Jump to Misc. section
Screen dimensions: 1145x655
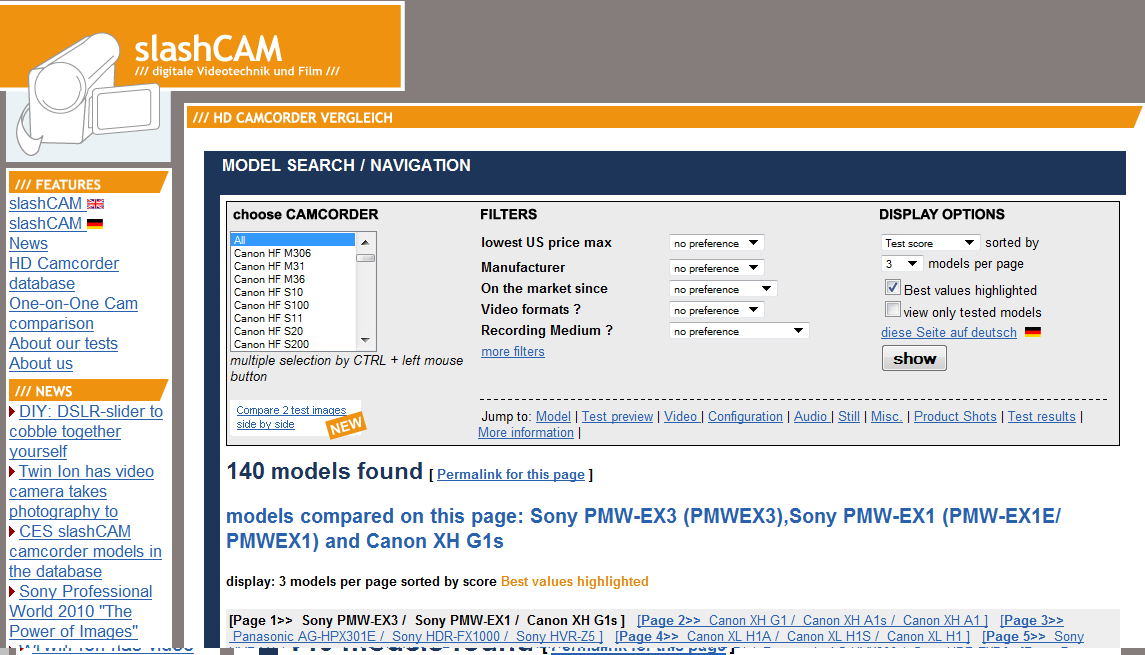point(886,416)
